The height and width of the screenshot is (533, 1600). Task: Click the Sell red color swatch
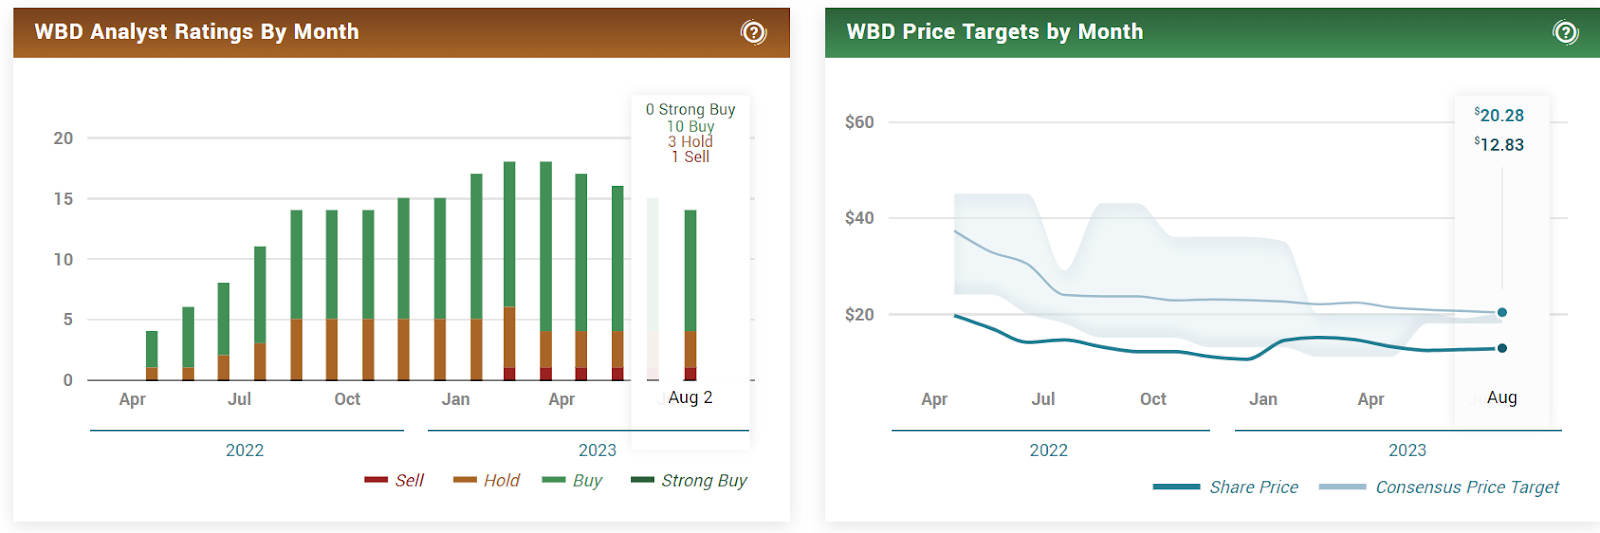tap(376, 480)
